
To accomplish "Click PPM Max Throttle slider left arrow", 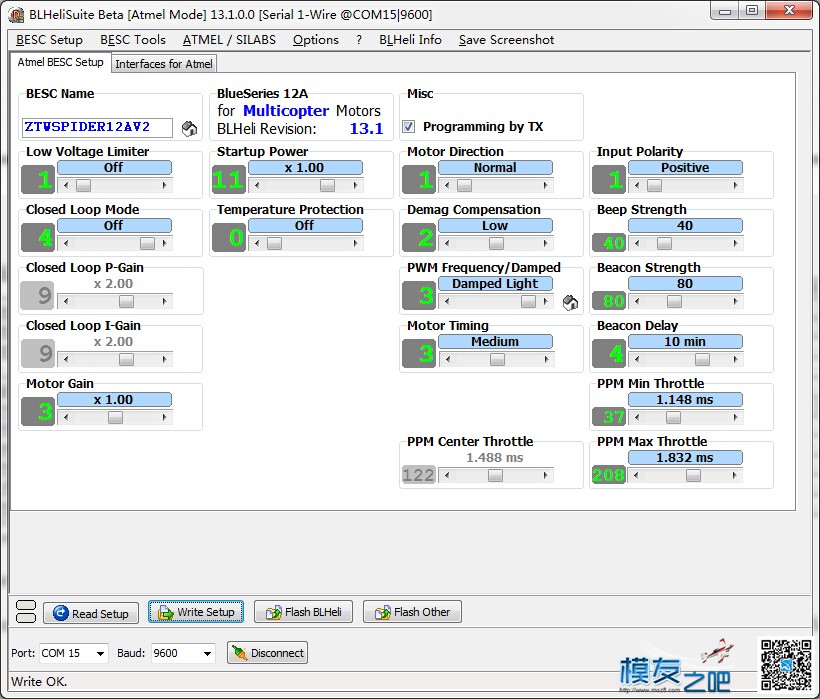I will coord(636,476).
